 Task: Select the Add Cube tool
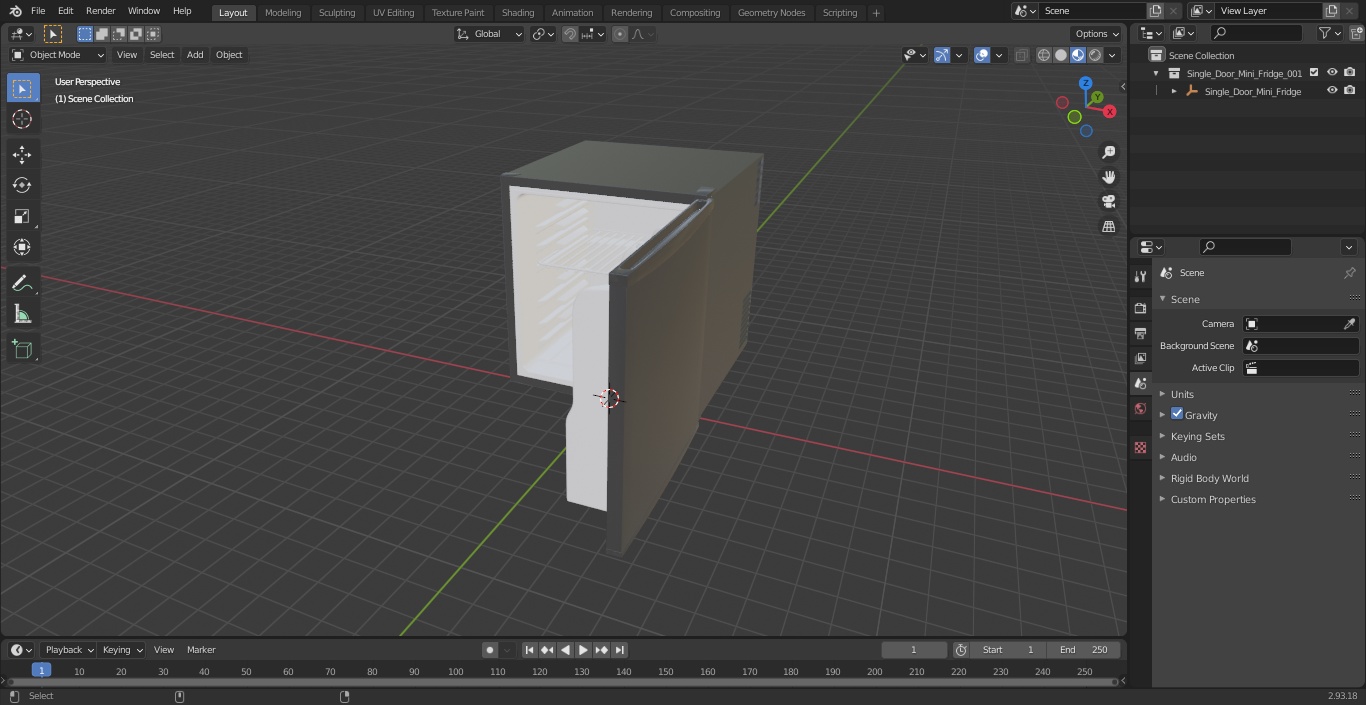pos(22,350)
